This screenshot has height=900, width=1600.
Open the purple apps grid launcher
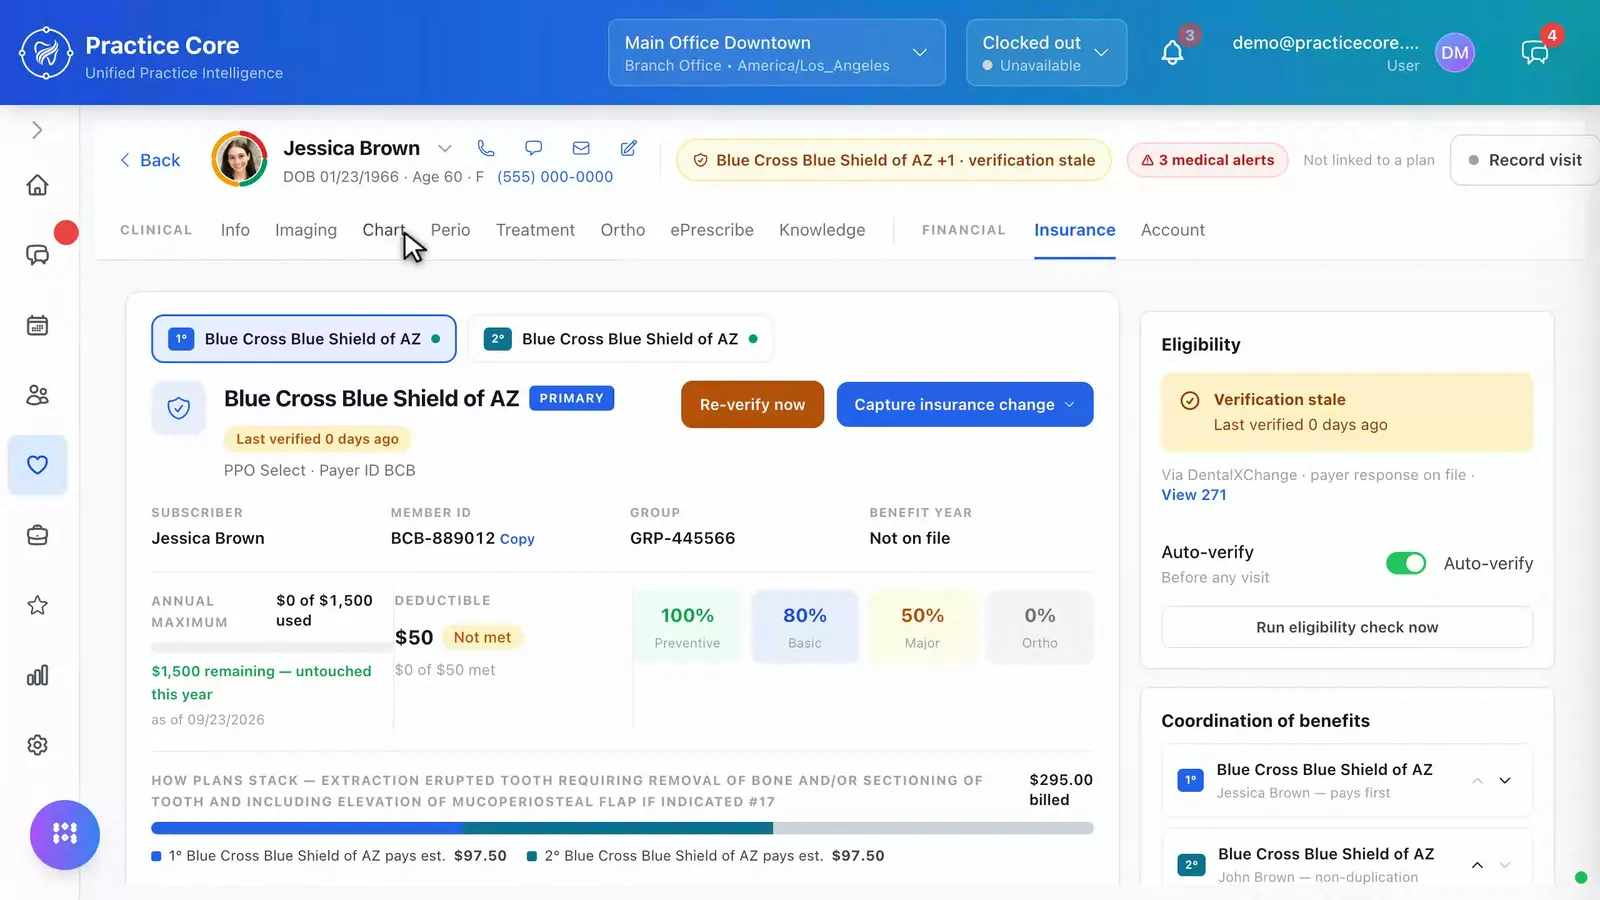click(65, 834)
